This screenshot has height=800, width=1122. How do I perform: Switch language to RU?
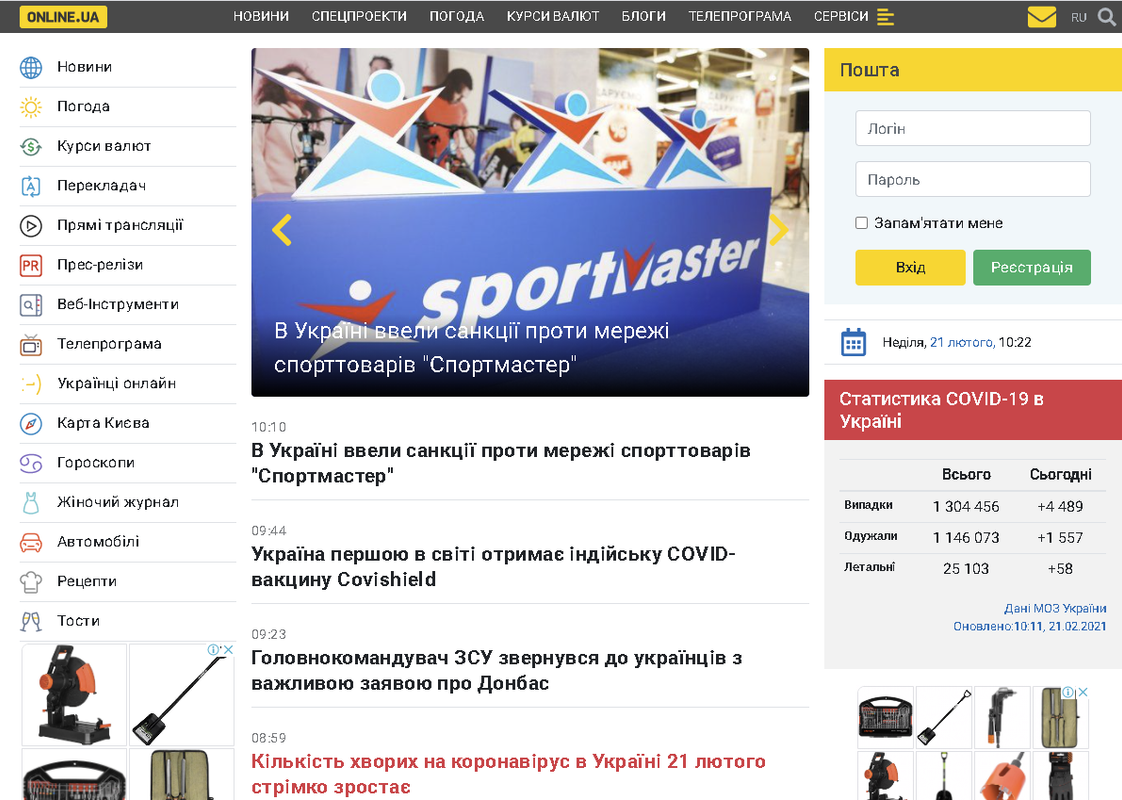(x=1078, y=17)
